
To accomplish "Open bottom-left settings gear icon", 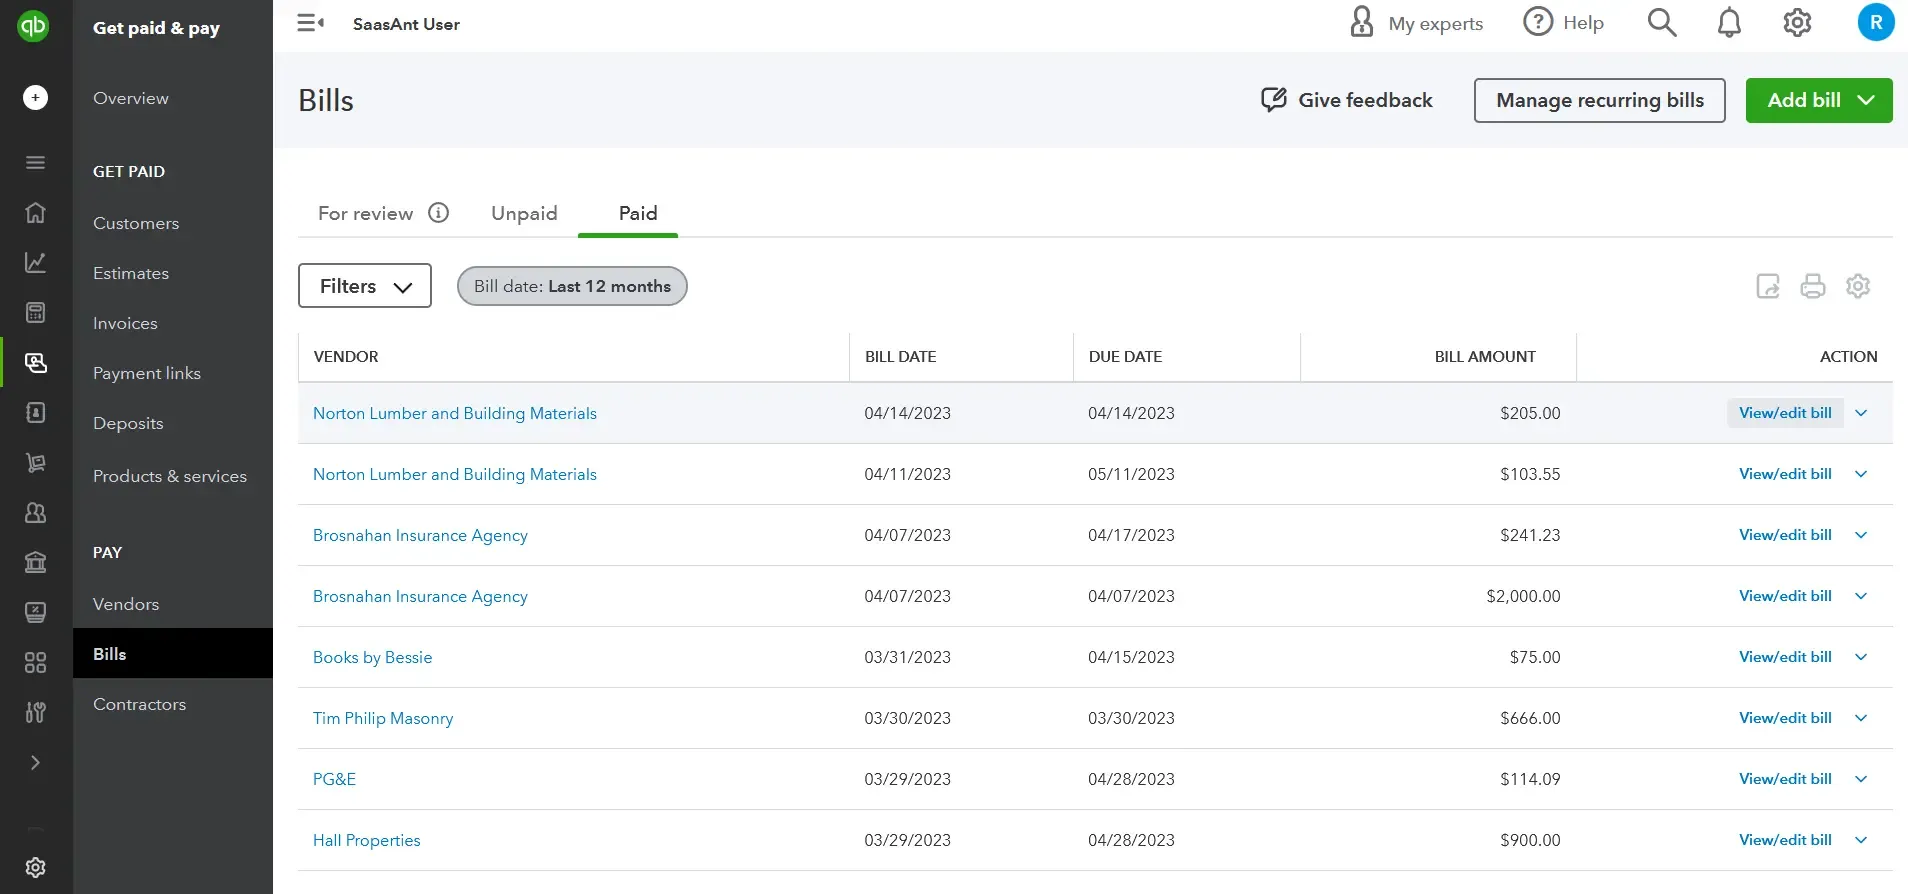I will coord(35,867).
